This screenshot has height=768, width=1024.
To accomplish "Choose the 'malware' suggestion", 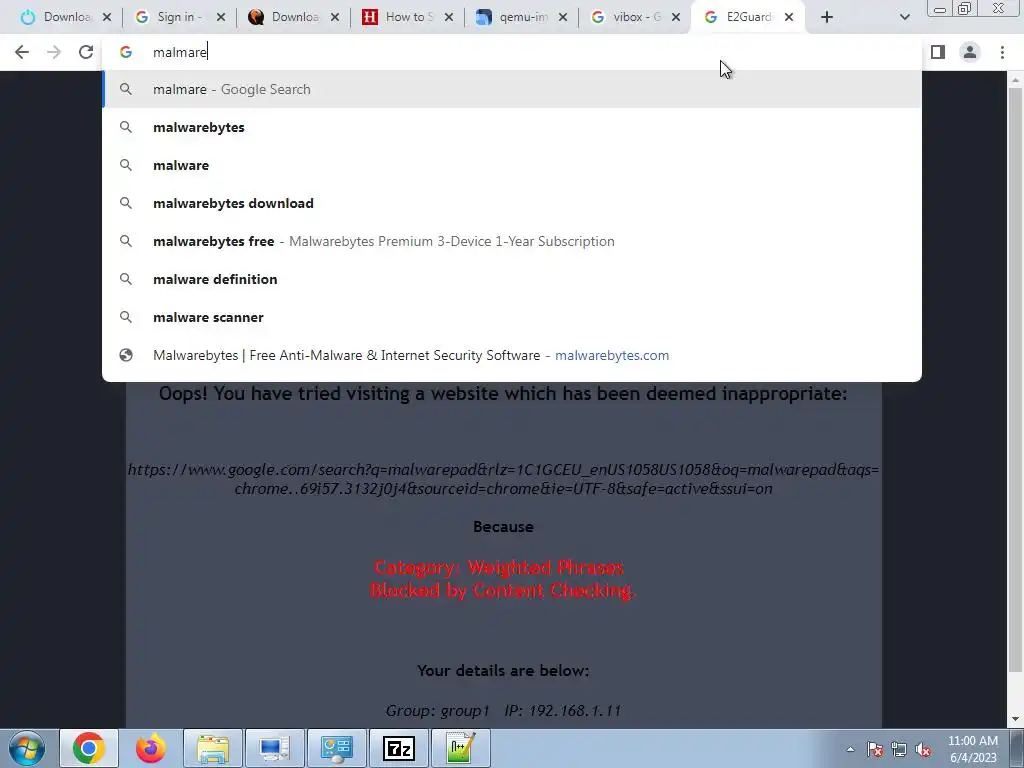I will click(x=512, y=165).
